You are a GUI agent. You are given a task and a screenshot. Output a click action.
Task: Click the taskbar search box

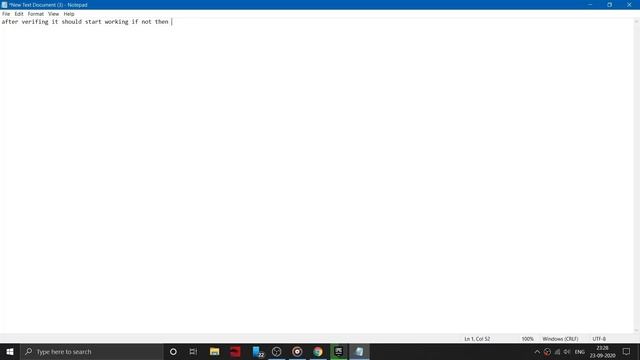click(91, 351)
